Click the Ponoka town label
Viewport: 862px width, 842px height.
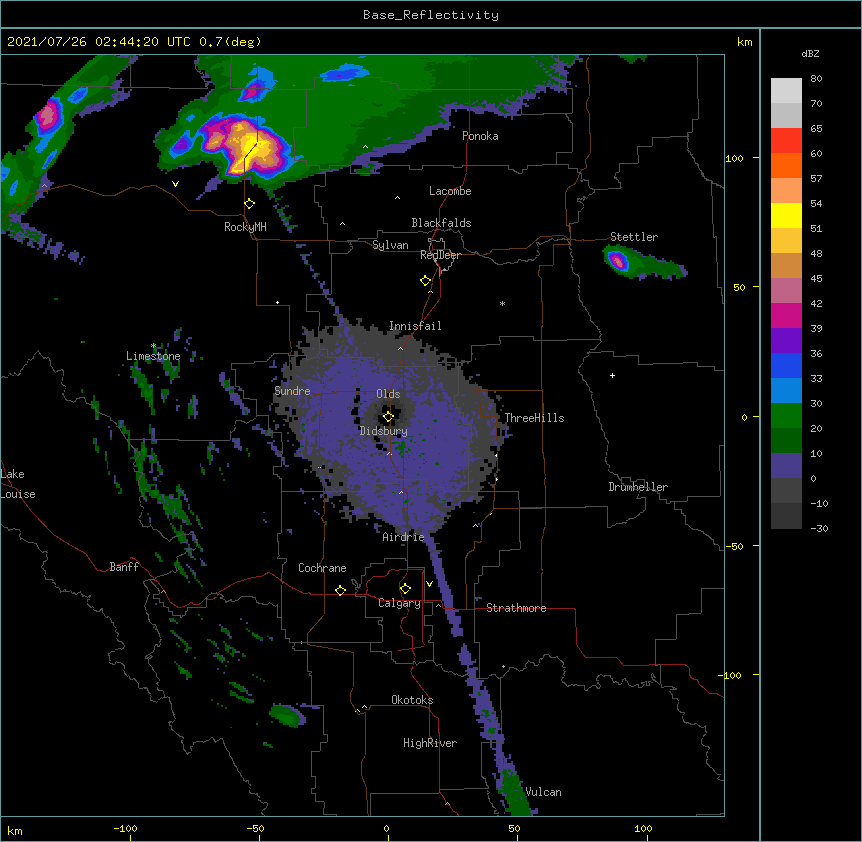tap(480, 136)
